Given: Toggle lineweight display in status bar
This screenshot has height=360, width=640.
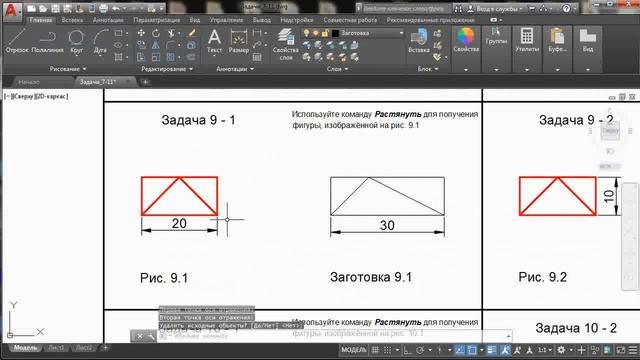Looking at the screenshot, I should 492,350.
